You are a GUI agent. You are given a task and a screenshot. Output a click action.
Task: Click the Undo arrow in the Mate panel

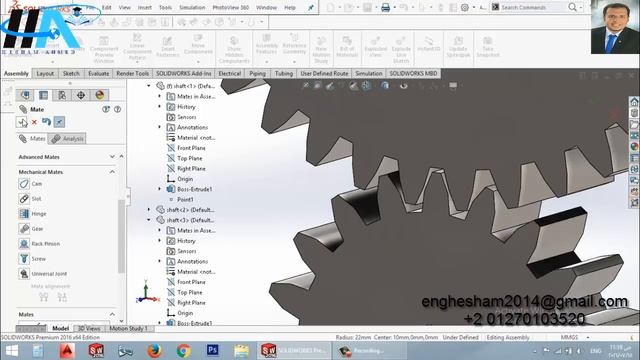47,122
